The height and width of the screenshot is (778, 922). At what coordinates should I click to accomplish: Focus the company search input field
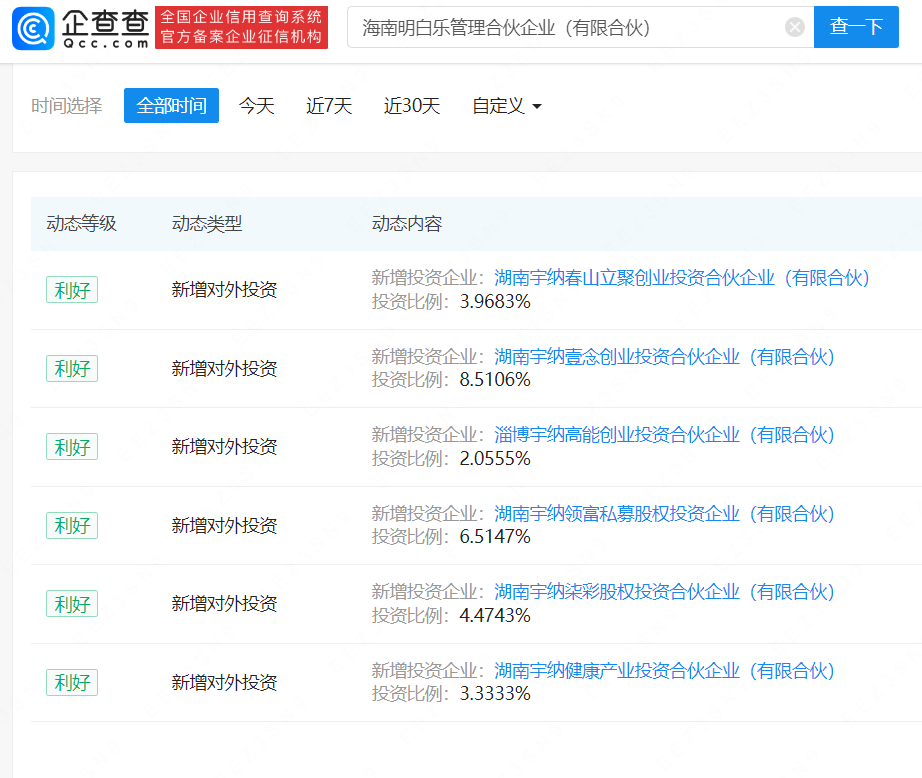tap(580, 27)
